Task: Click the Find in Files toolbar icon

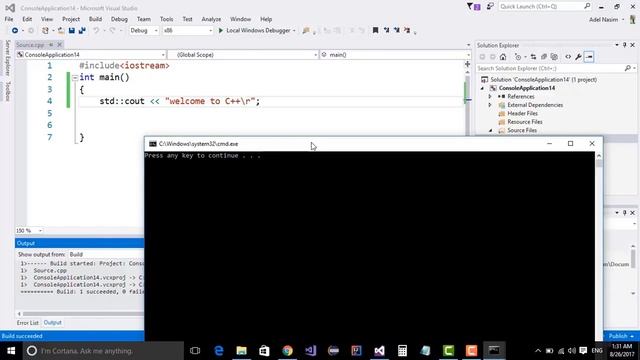Action: coord(306,31)
